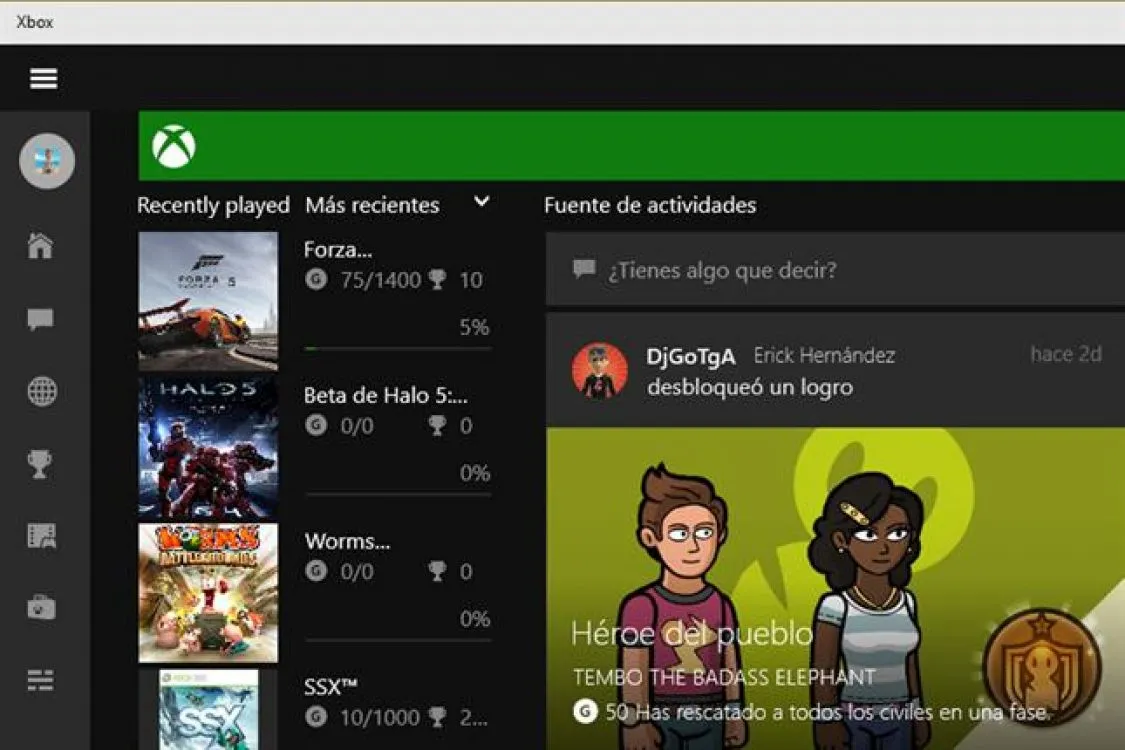
Task: Open the Halo 5 cover thumbnail
Action: (208, 447)
